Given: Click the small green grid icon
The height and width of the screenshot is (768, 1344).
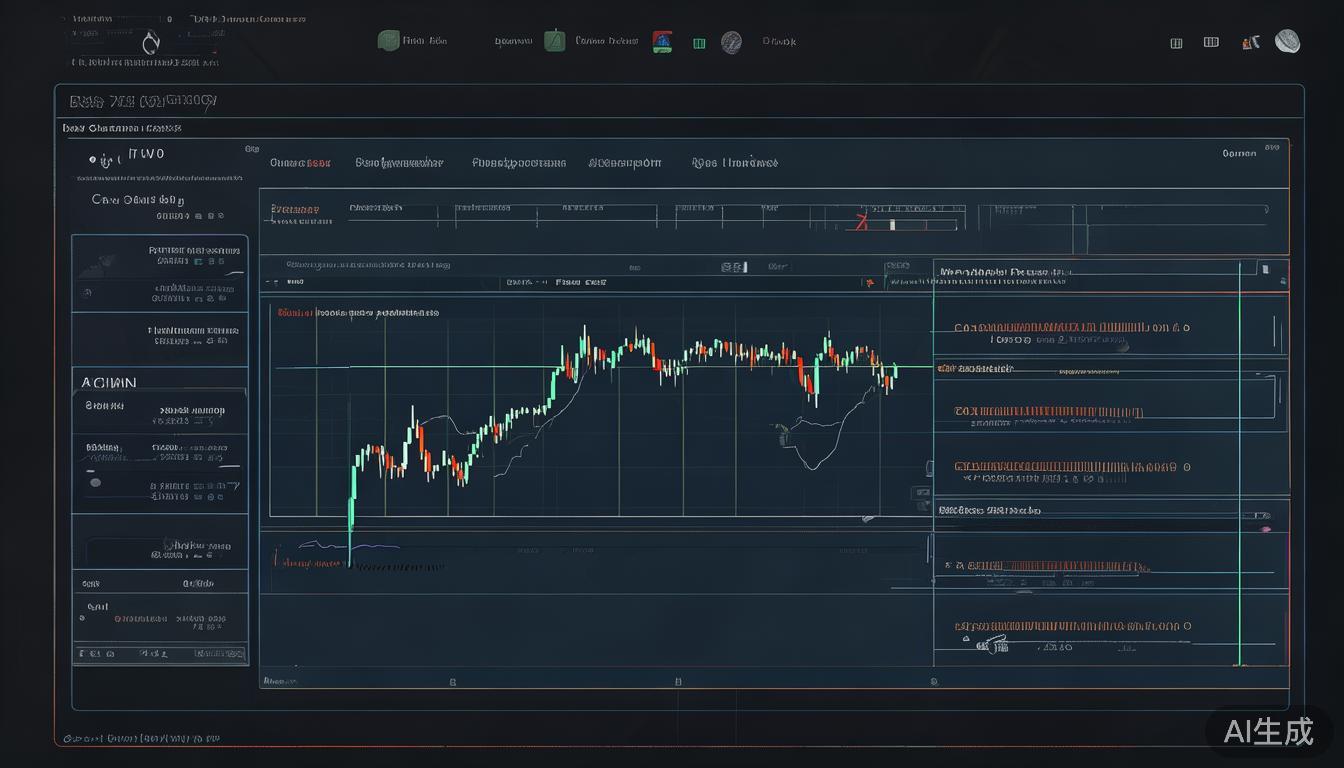Looking at the screenshot, I should (699, 43).
